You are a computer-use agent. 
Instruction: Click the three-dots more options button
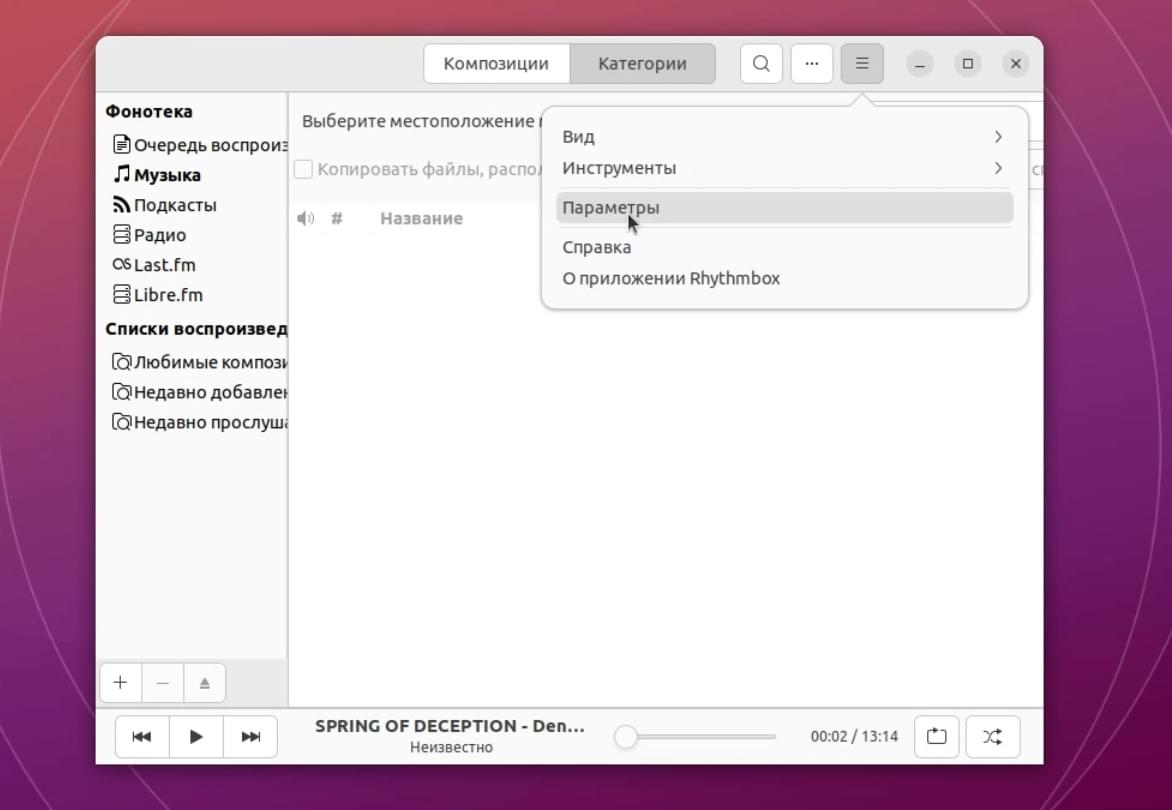(x=812, y=64)
